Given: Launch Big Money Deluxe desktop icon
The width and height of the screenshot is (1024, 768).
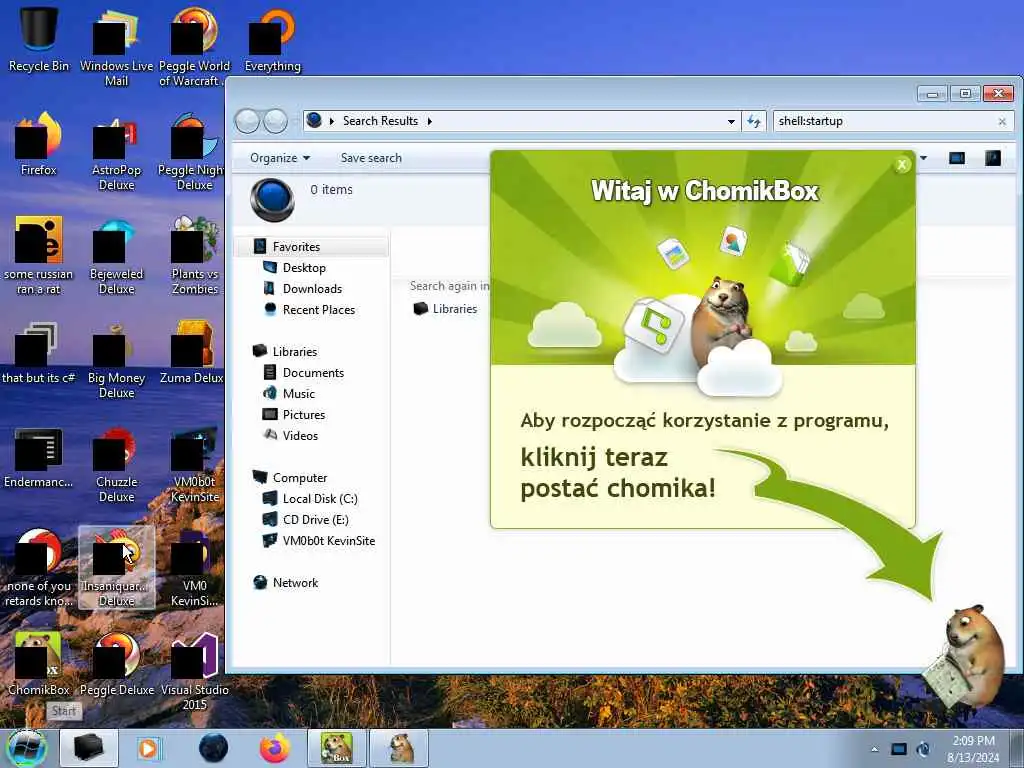Looking at the screenshot, I should 116,359.
